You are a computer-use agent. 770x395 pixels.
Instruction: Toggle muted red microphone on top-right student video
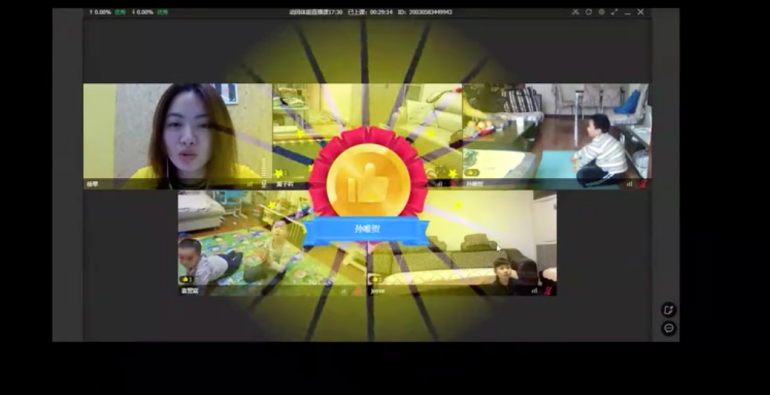(x=643, y=184)
